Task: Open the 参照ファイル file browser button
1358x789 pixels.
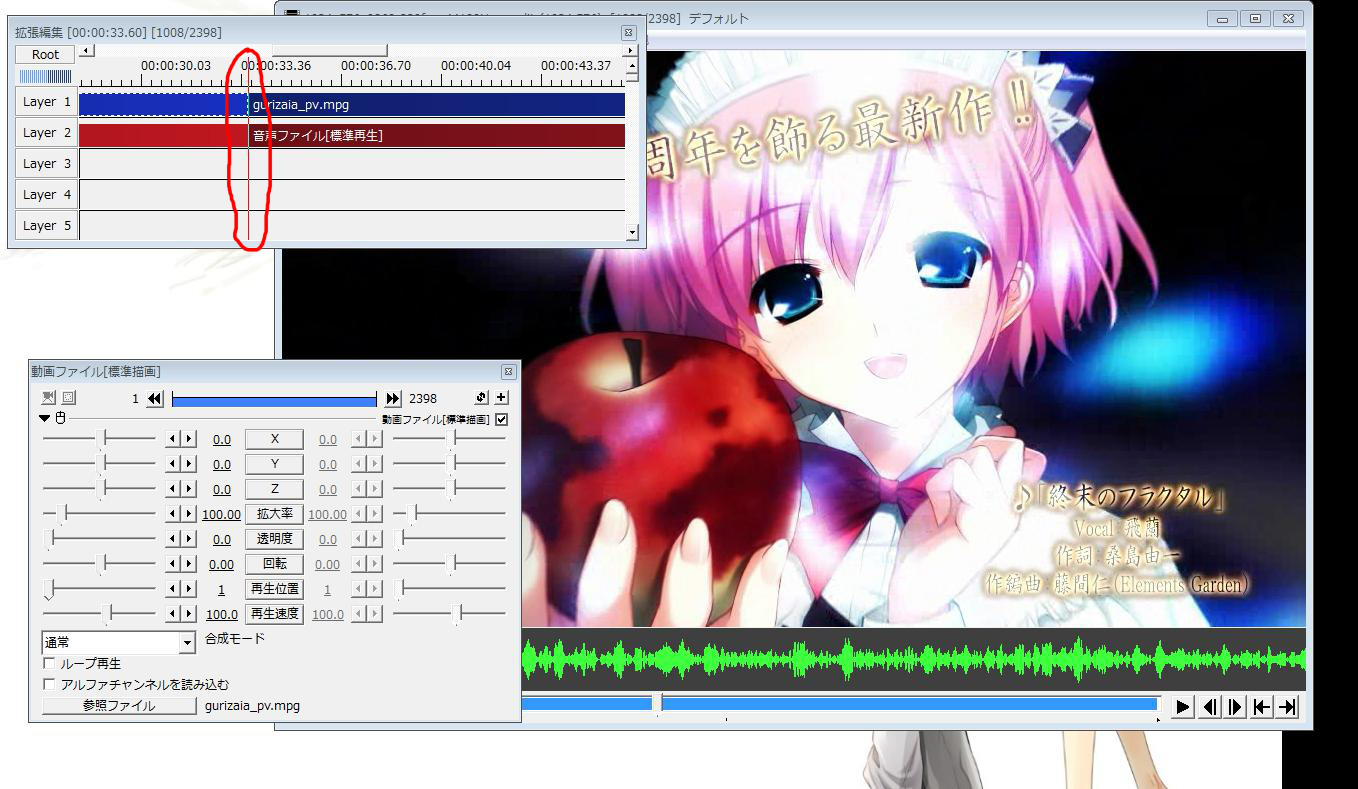Action: coord(119,706)
